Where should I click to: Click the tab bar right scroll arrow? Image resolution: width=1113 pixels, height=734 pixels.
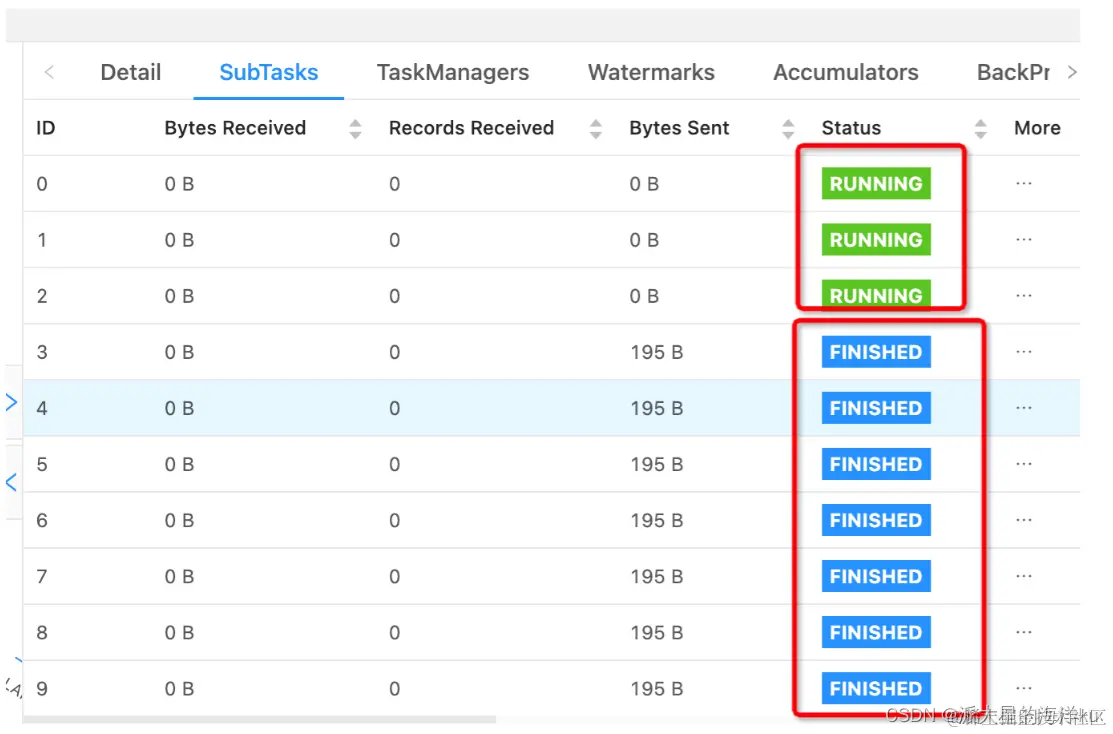click(x=1072, y=72)
